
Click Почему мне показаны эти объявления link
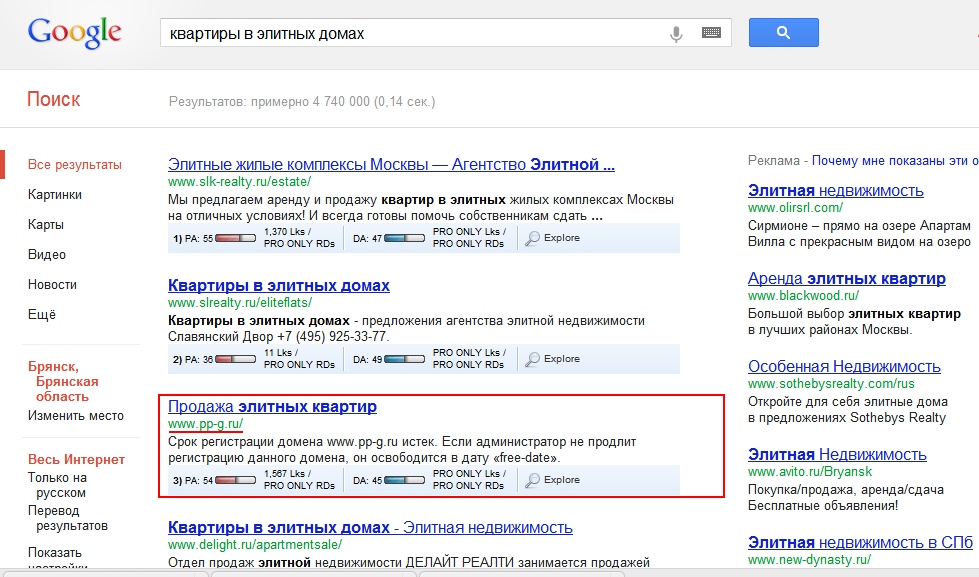tap(895, 161)
